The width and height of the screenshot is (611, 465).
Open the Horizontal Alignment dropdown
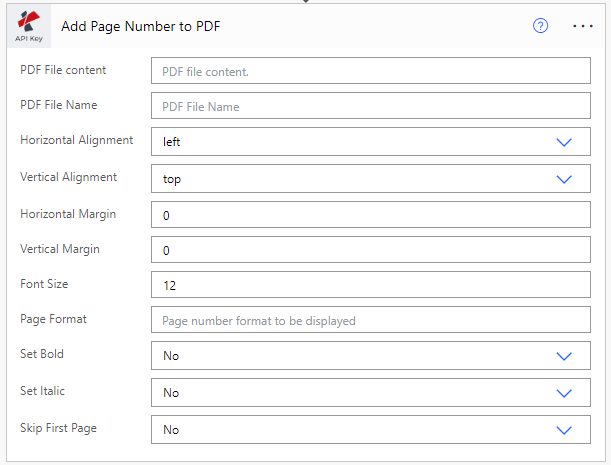tap(371, 141)
